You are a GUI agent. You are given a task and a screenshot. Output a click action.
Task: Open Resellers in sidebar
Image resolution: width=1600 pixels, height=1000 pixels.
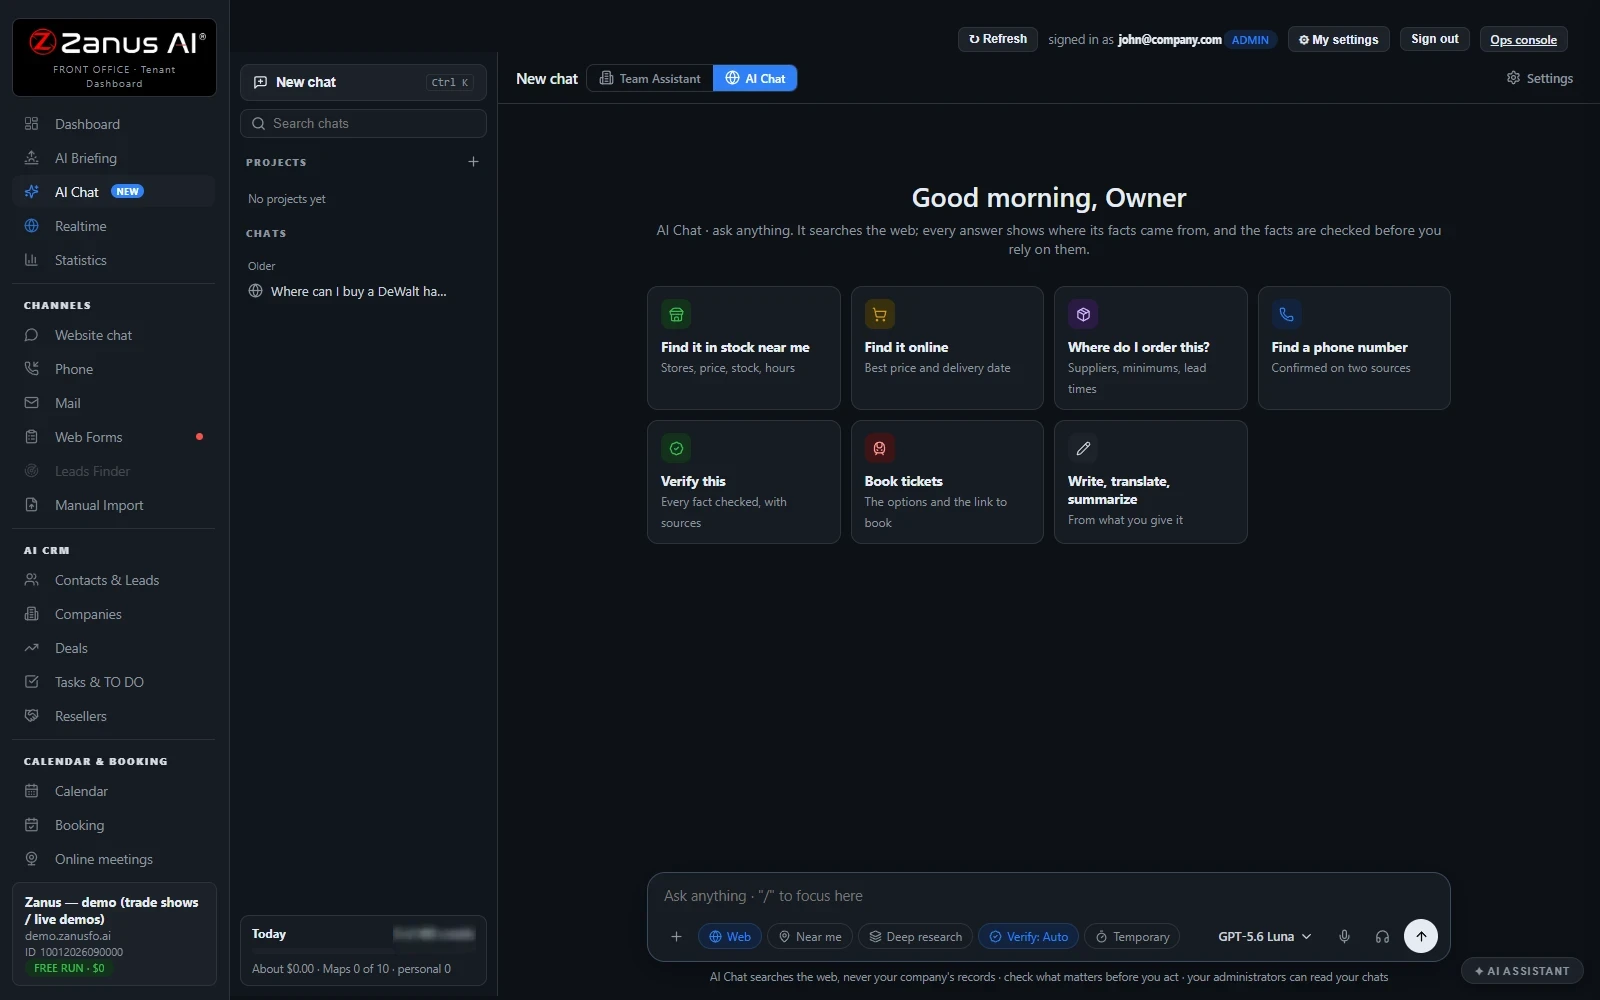tap(113, 716)
